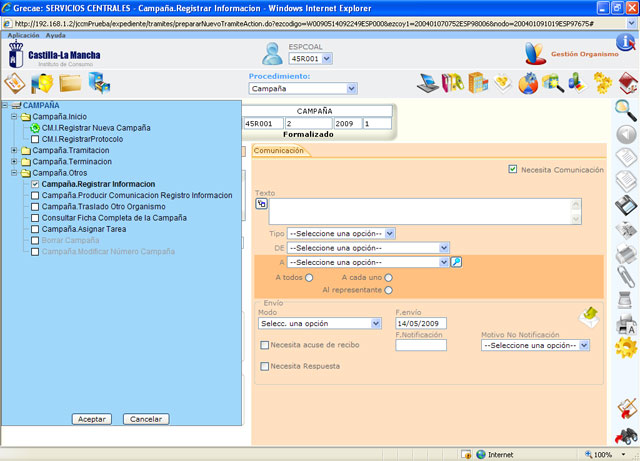Open the colored binders toolbar icon
640x461 pixels.
click(x=453, y=83)
